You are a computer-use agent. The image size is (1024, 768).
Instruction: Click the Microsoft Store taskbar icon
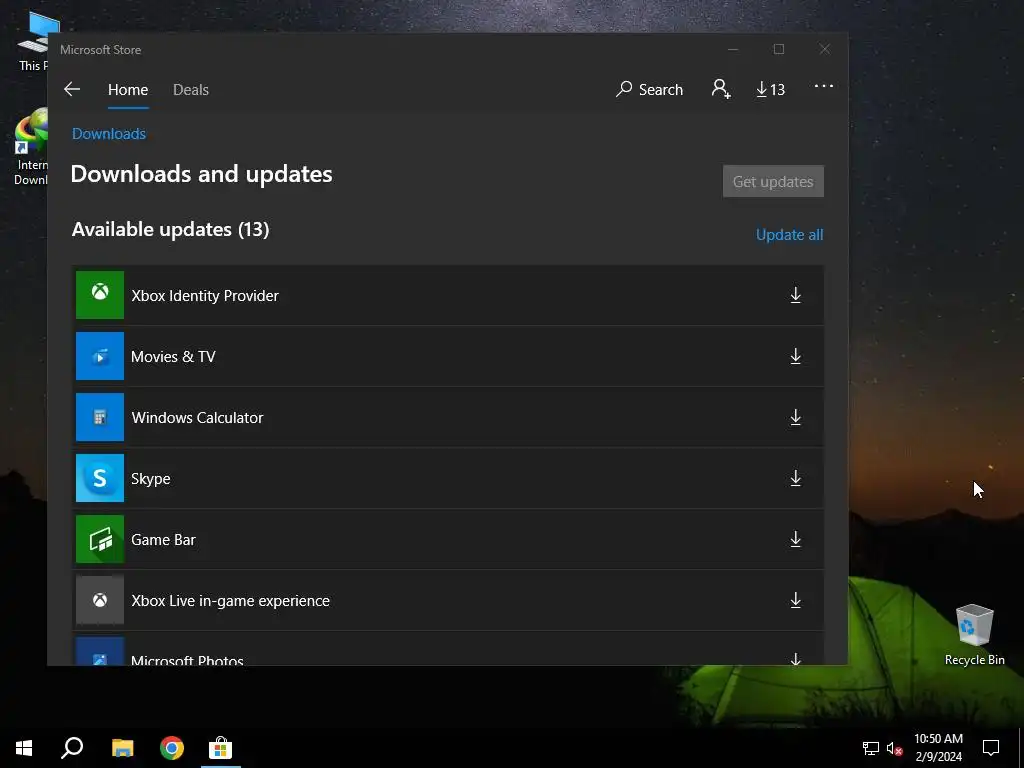pos(221,748)
